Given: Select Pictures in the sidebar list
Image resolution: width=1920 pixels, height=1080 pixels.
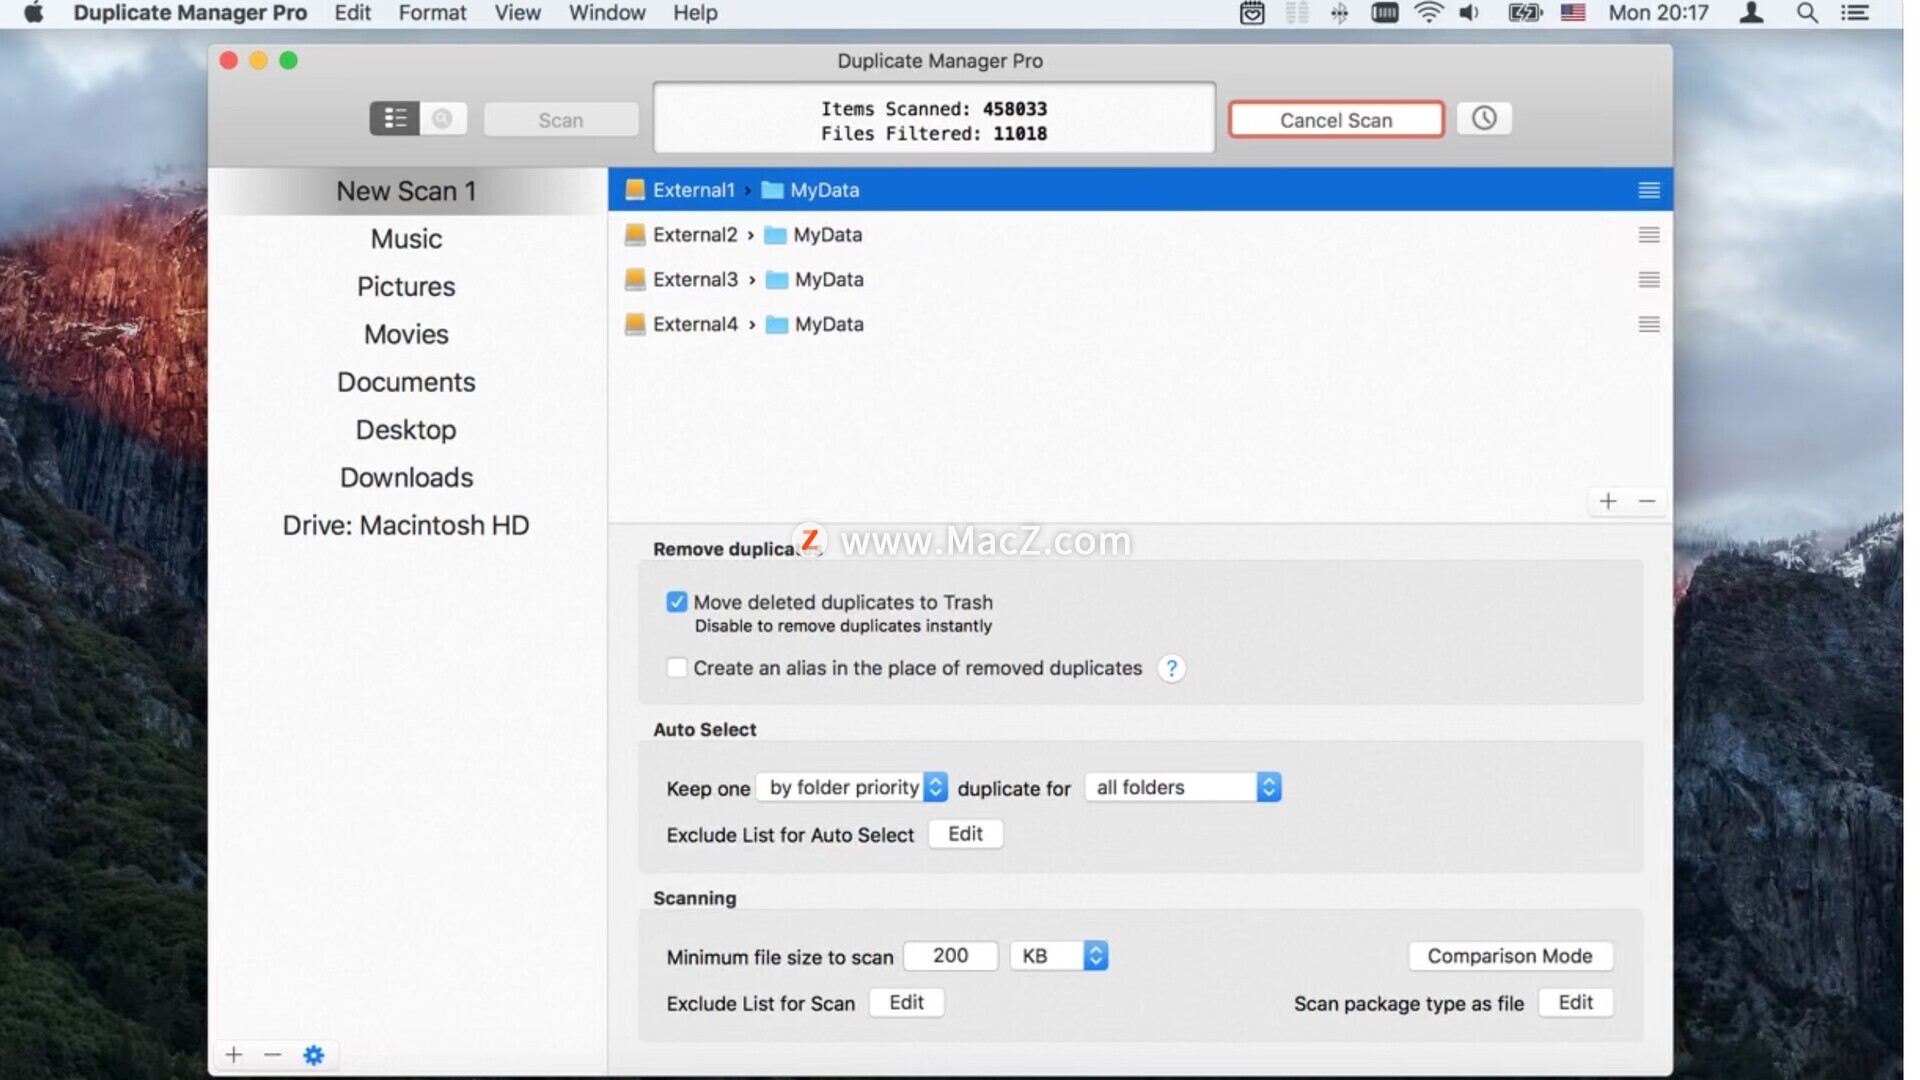Looking at the screenshot, I should click(406, 287).
